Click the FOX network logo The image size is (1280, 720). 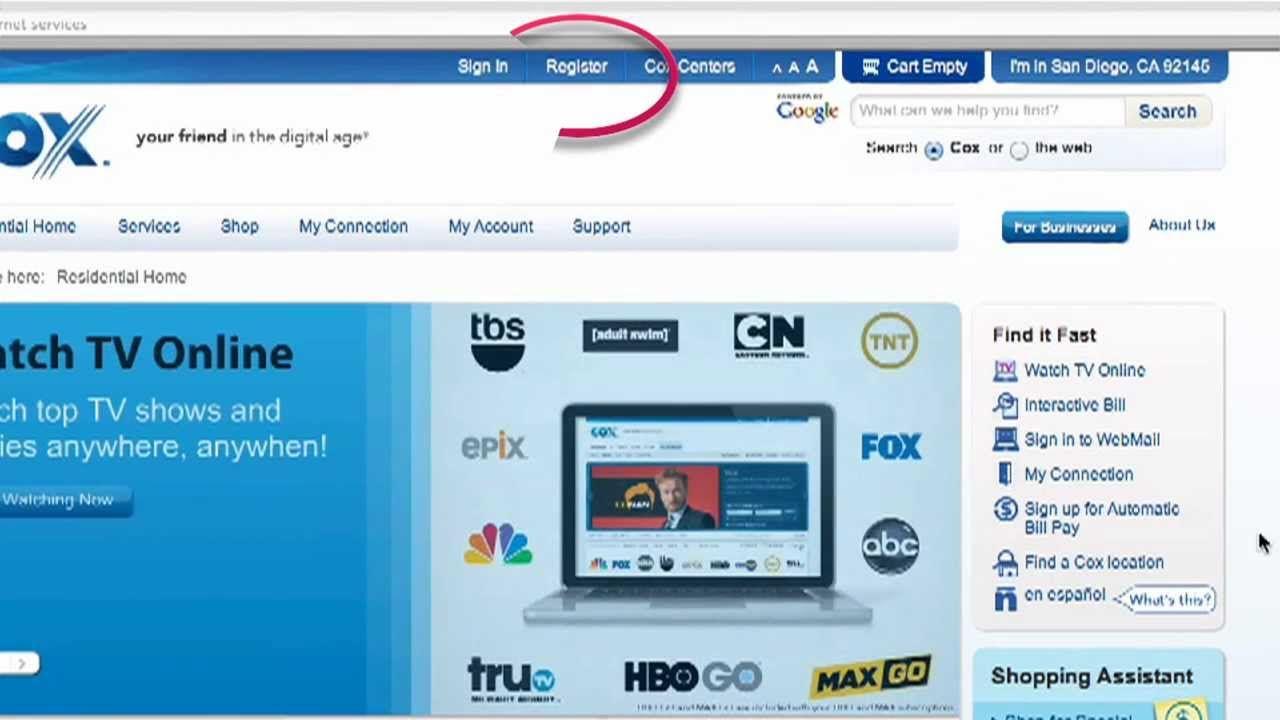pos(891,446)
